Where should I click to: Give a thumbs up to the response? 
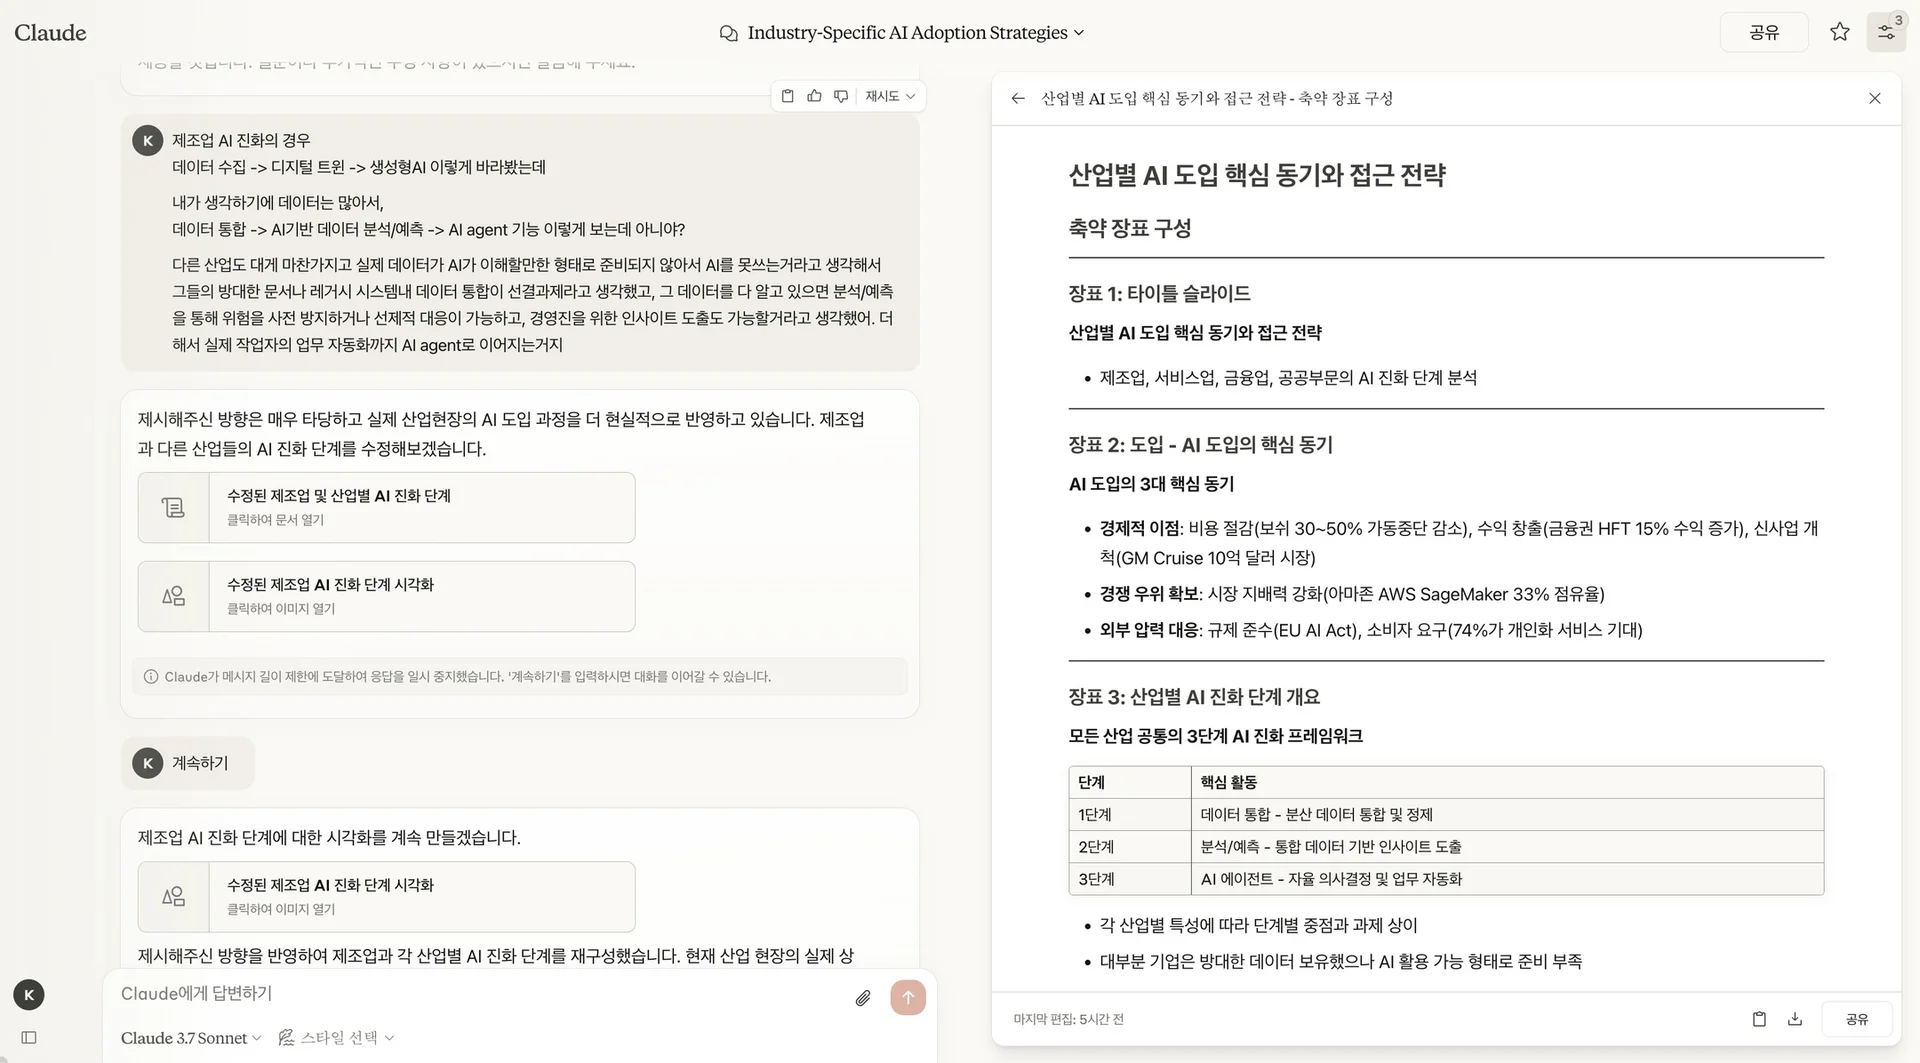tap(814, 95)
